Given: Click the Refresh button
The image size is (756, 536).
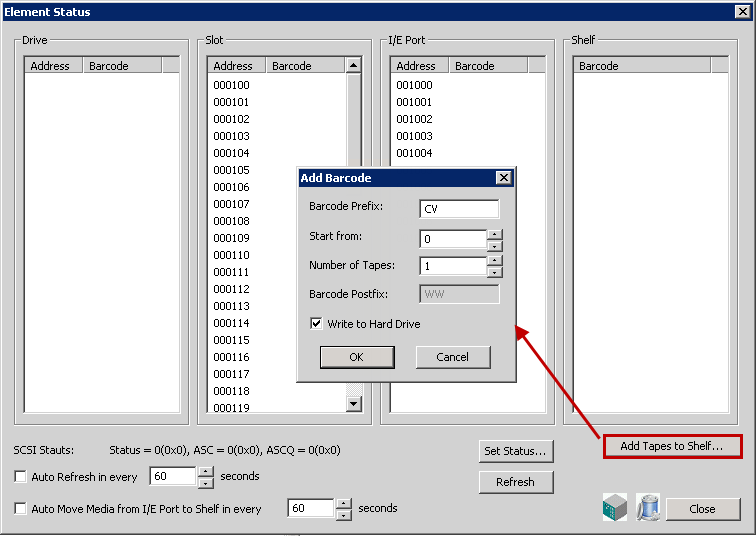Looking at the screenshot, I should coord(516,482).
